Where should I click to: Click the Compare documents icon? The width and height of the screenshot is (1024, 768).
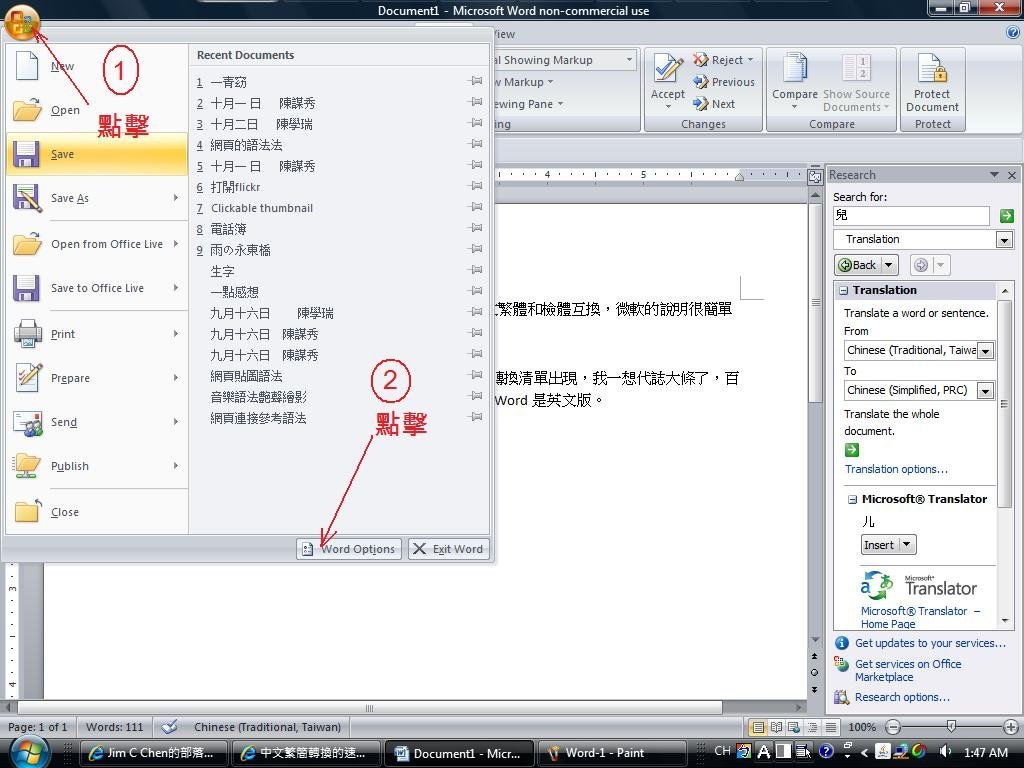794,69
